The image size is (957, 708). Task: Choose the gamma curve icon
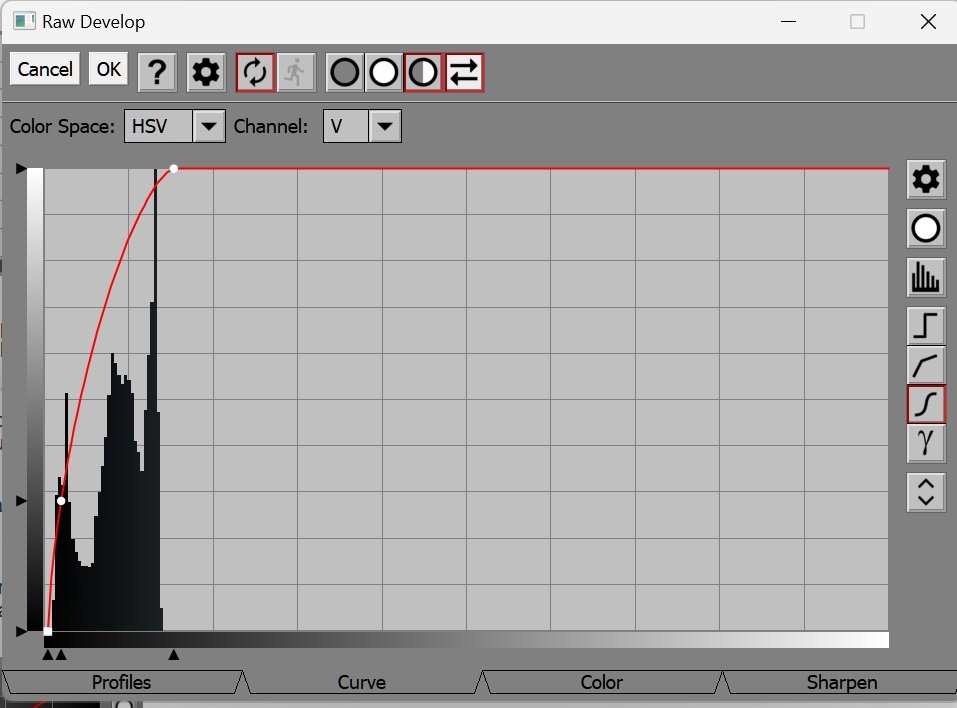point(926,442)
